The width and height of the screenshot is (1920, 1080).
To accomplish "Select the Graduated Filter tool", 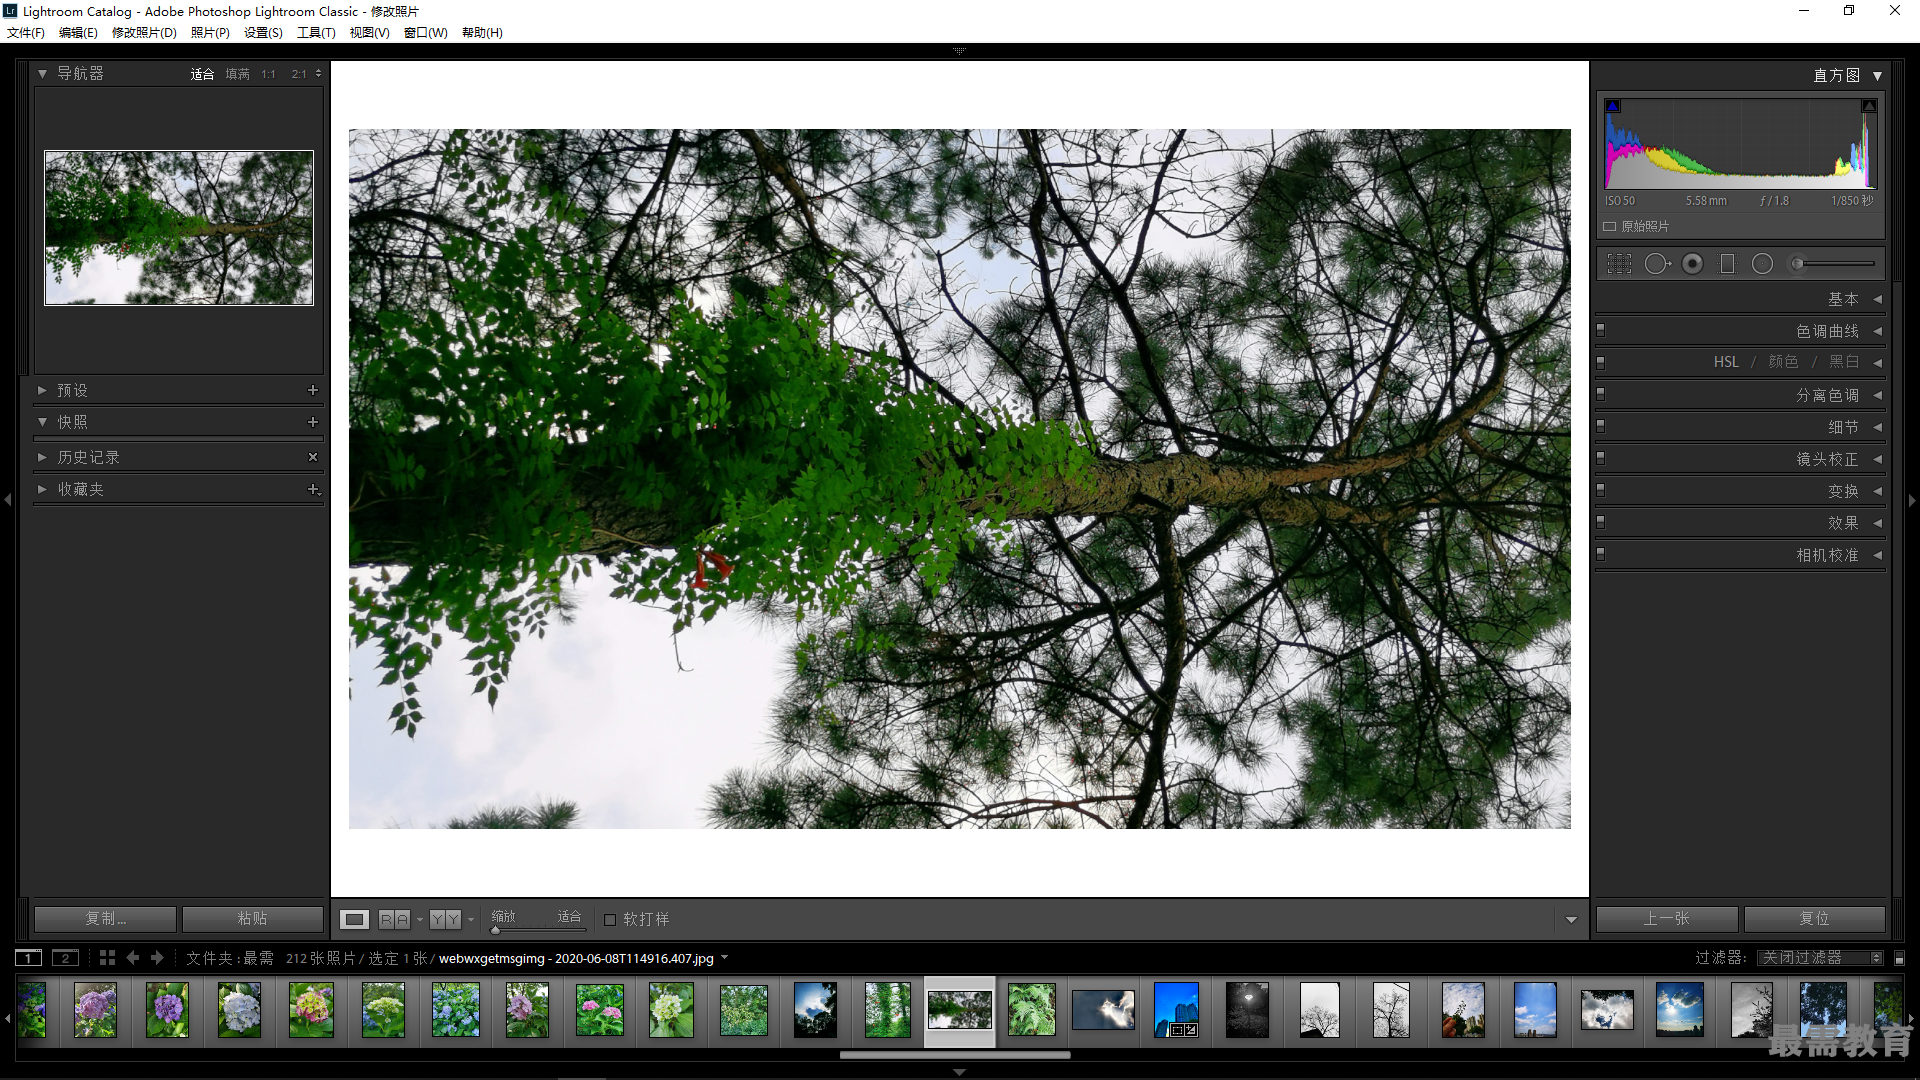I will pos(1727,264).
